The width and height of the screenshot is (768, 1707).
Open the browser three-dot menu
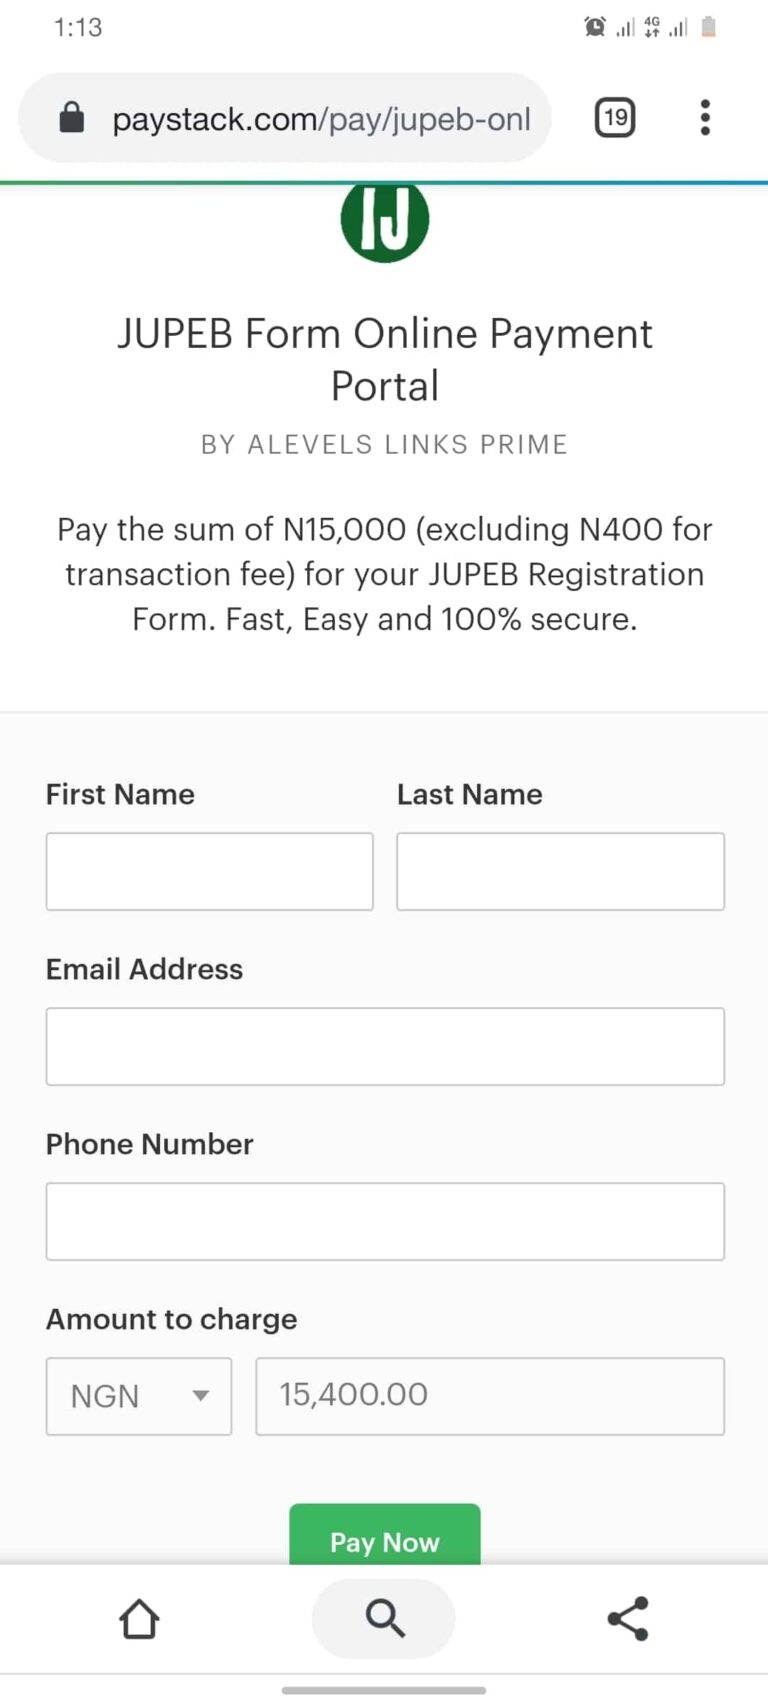[x=705, y=118]
